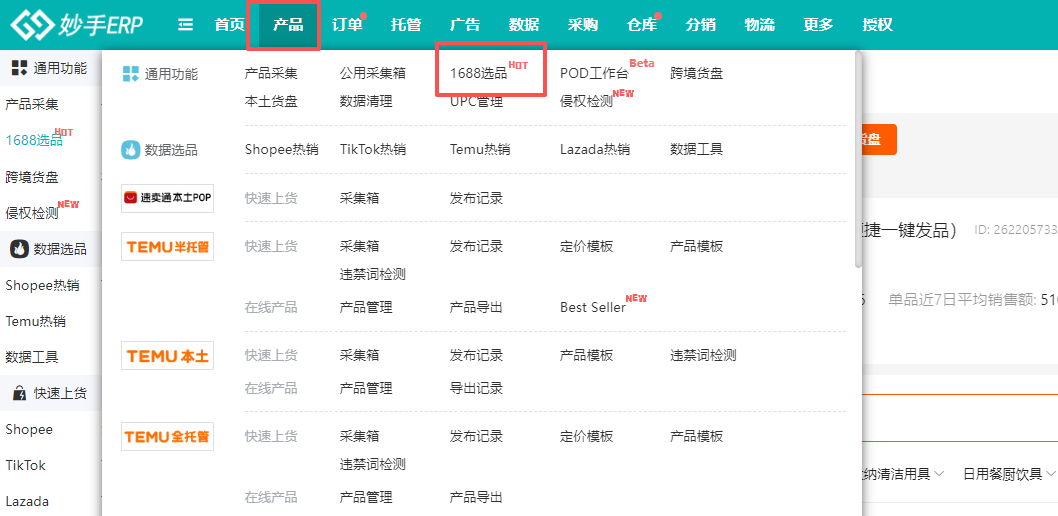Click the dropdown panel vertical scrollbar
The image size is (1058, 516).
point(858,161)
